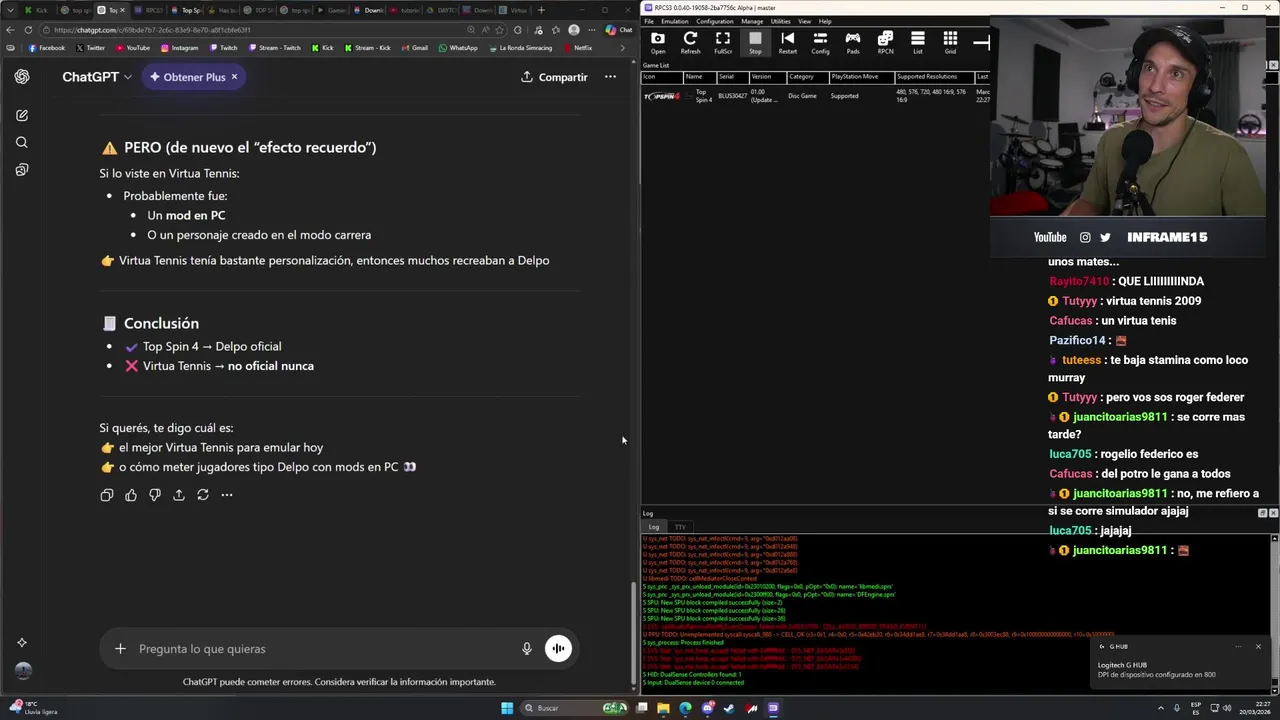Regenerate the ChatGPT response
This screenshot has width=1280, height=720.
pos(203,495)
